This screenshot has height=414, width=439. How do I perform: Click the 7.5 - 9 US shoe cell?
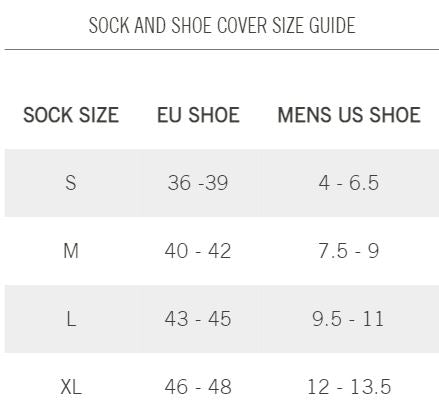pyautogui.click(x=349, y=251)
